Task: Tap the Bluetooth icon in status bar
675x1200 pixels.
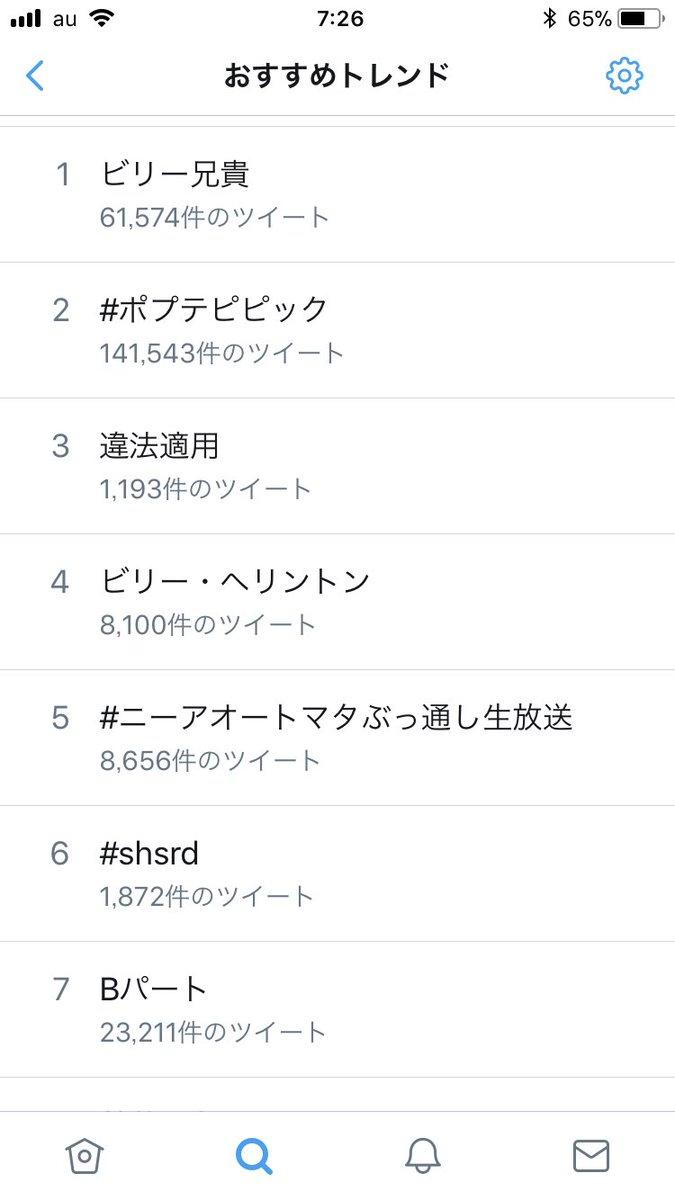Action: (x=548, y=19)
